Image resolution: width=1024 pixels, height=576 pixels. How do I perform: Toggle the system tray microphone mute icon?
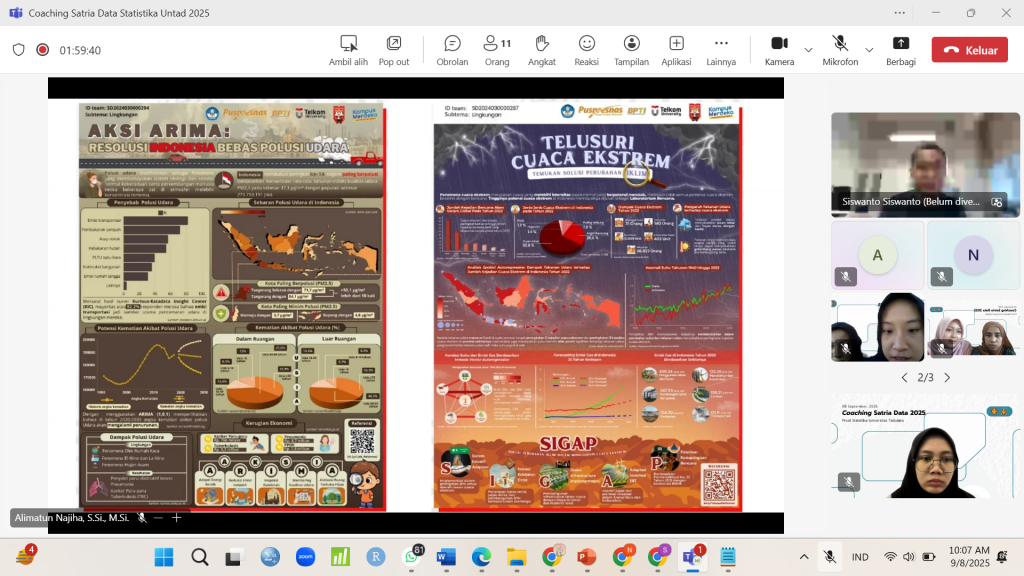830,556
